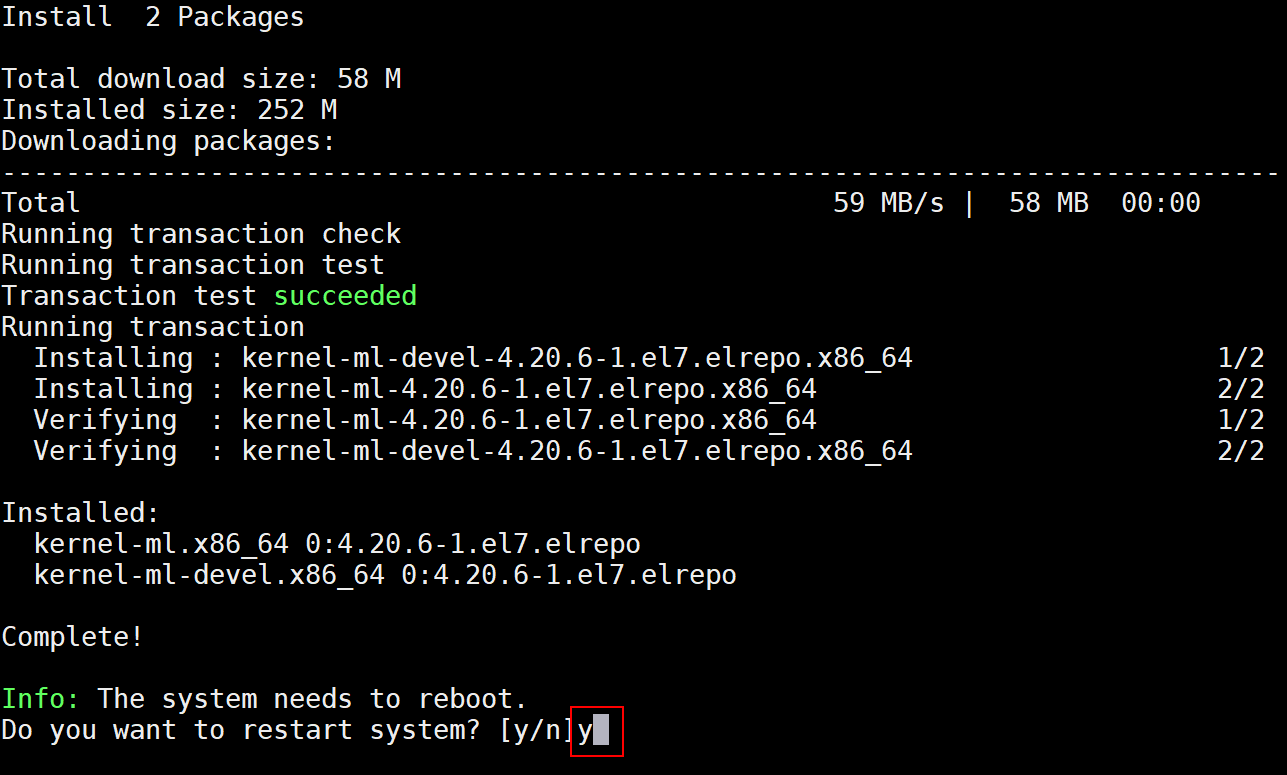Click 'The system needs to reboot.' text
Screen dimensions: 1287x775
(x=313, y=699)
